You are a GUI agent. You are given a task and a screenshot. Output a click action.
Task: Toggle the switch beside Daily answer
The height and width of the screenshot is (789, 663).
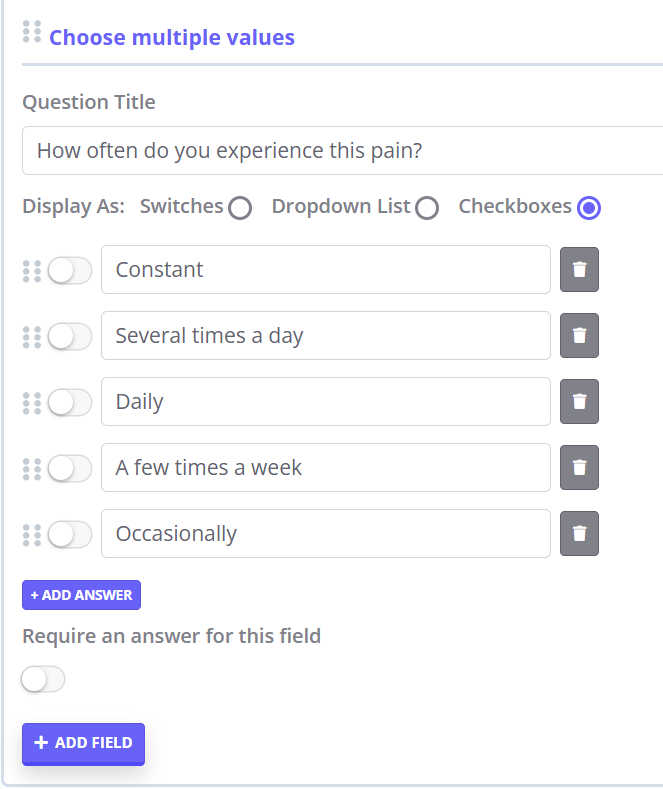(x=70, y=403)
